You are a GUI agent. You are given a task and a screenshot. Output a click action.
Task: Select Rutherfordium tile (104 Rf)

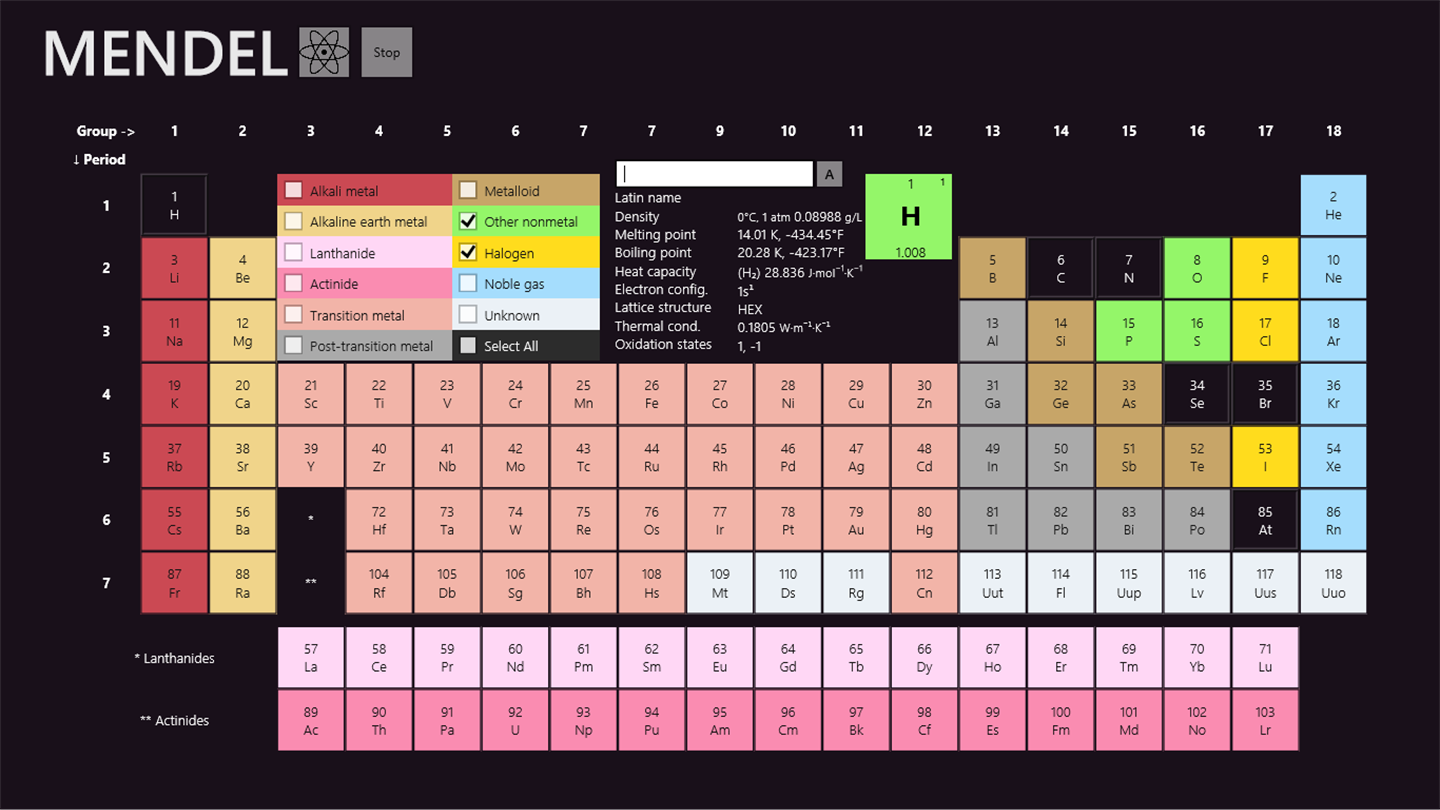[x=379, y=583]
